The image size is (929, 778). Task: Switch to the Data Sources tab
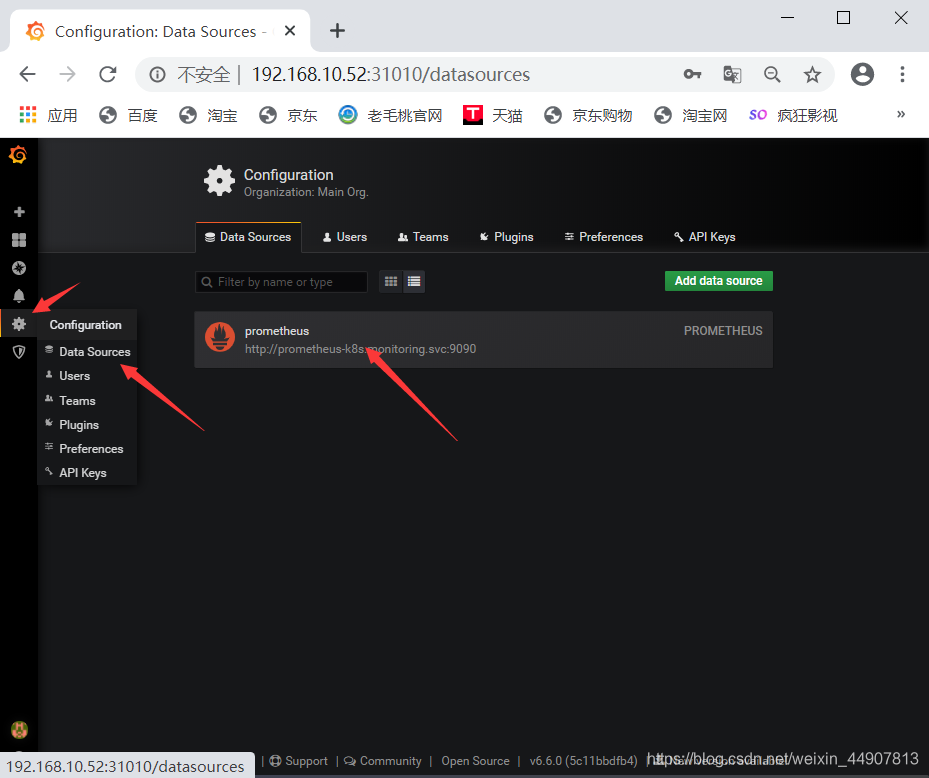click(248, 237)
